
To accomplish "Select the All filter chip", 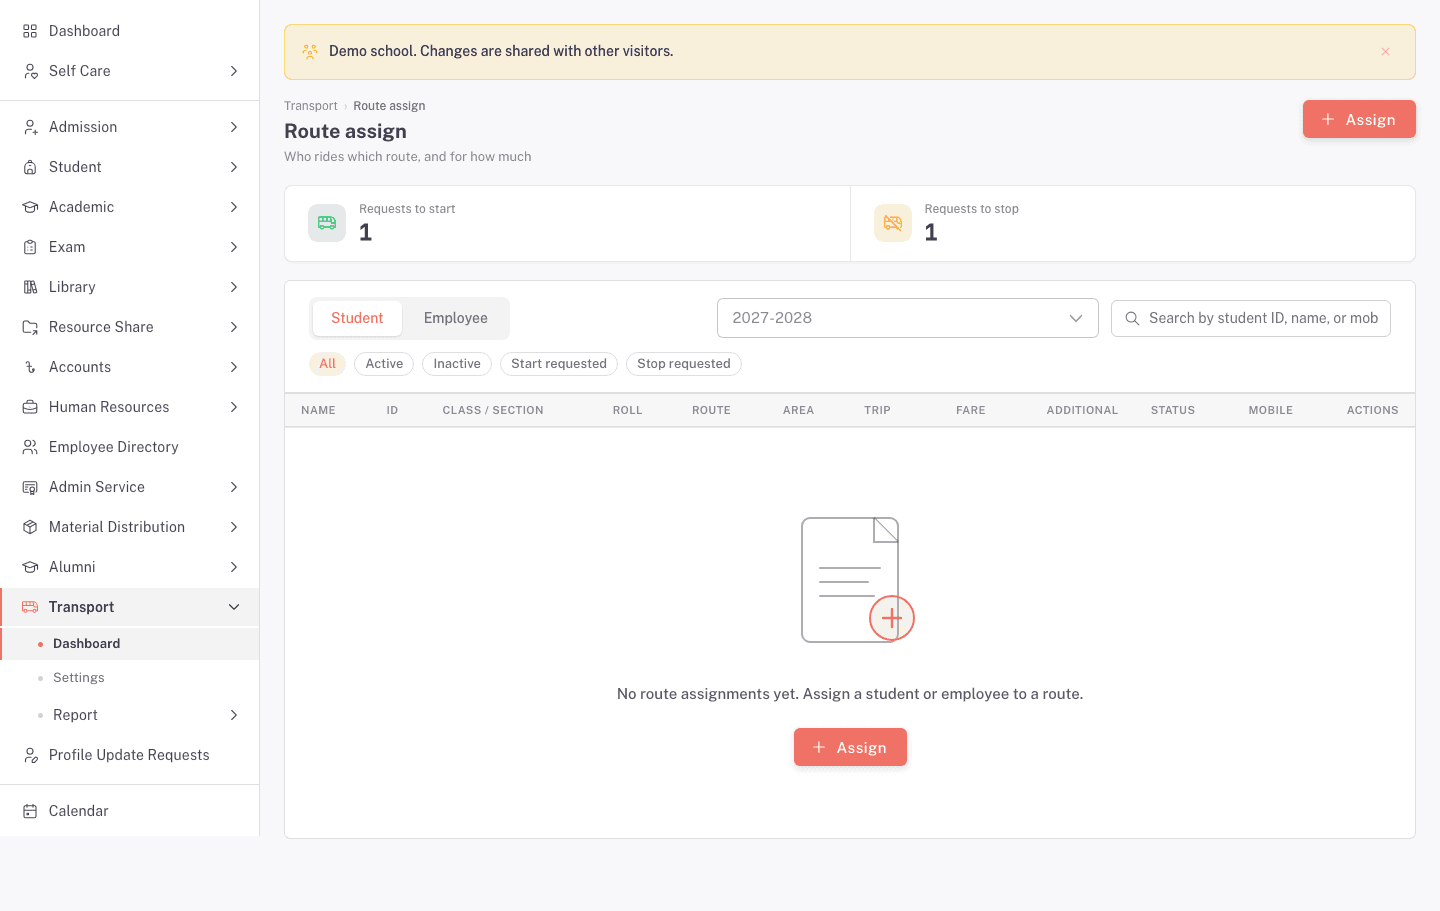I will [328, 364].
